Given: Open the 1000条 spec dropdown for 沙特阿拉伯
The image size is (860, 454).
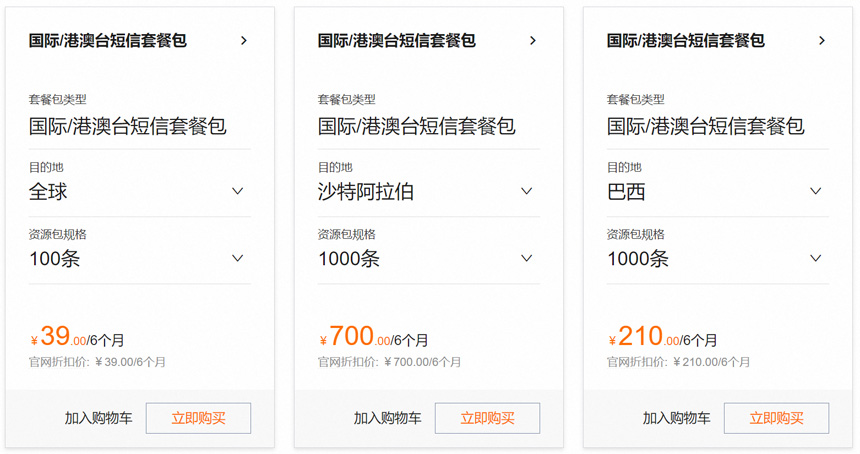Looking at the screenshot, I should [527, 258].
